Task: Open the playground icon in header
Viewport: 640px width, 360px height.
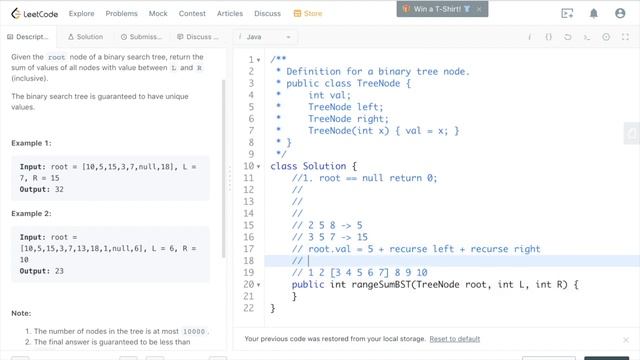Action: tap(567, 13)
